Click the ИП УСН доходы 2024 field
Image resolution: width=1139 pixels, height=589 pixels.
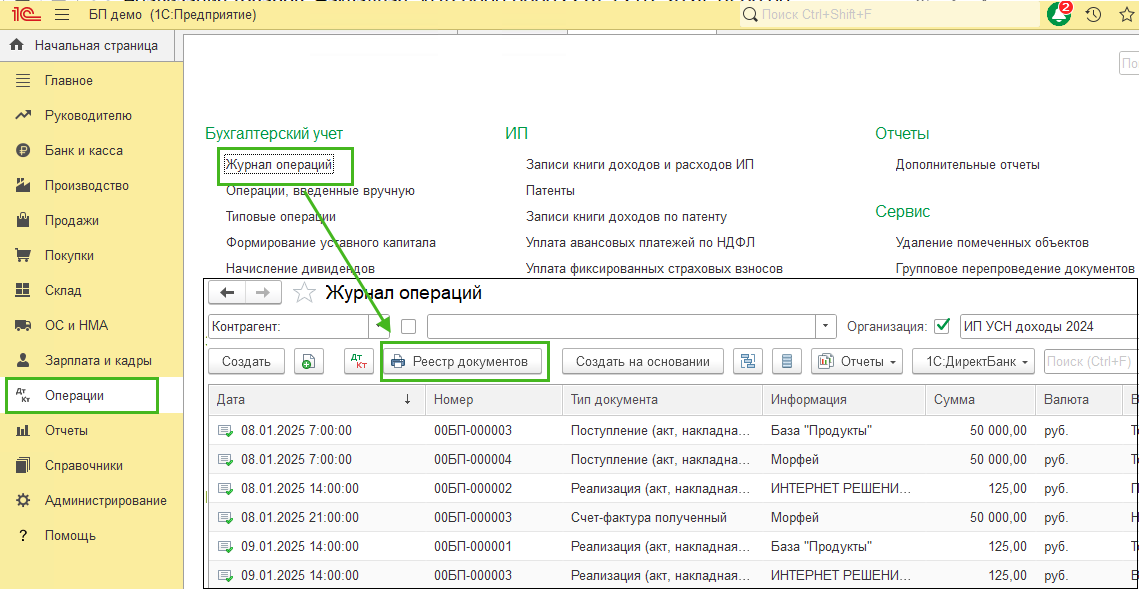1048,327
